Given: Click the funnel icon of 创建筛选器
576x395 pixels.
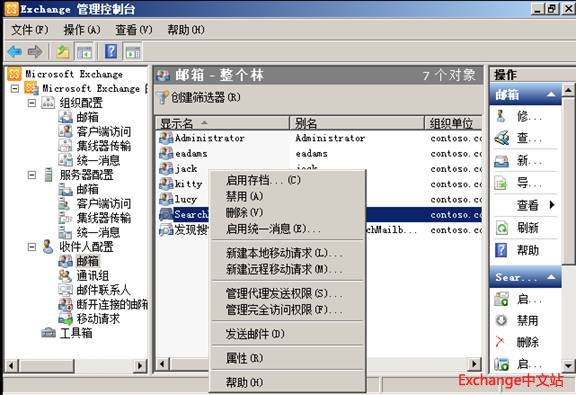Looking at the screenshot, I should pos(162,98).
